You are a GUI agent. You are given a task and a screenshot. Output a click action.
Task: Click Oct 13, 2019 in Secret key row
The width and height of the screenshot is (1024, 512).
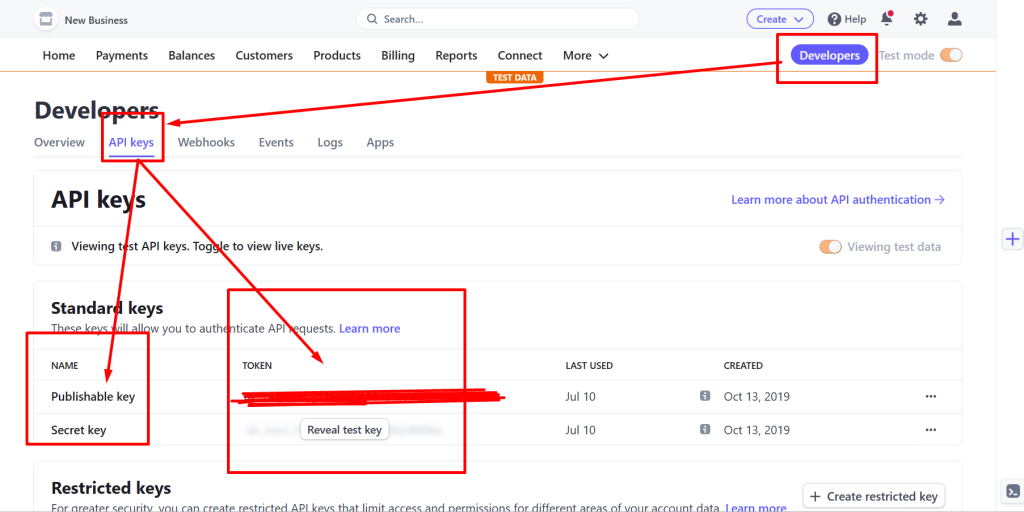point(757,430)
